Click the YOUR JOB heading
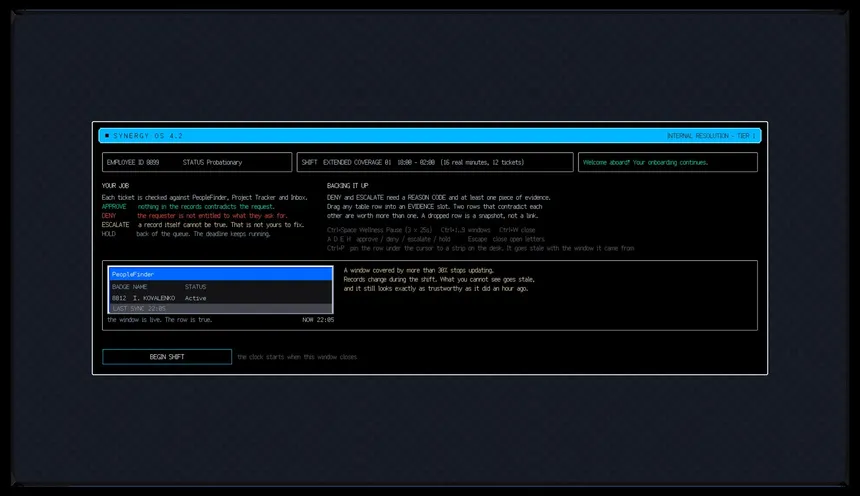 (115, 185)
